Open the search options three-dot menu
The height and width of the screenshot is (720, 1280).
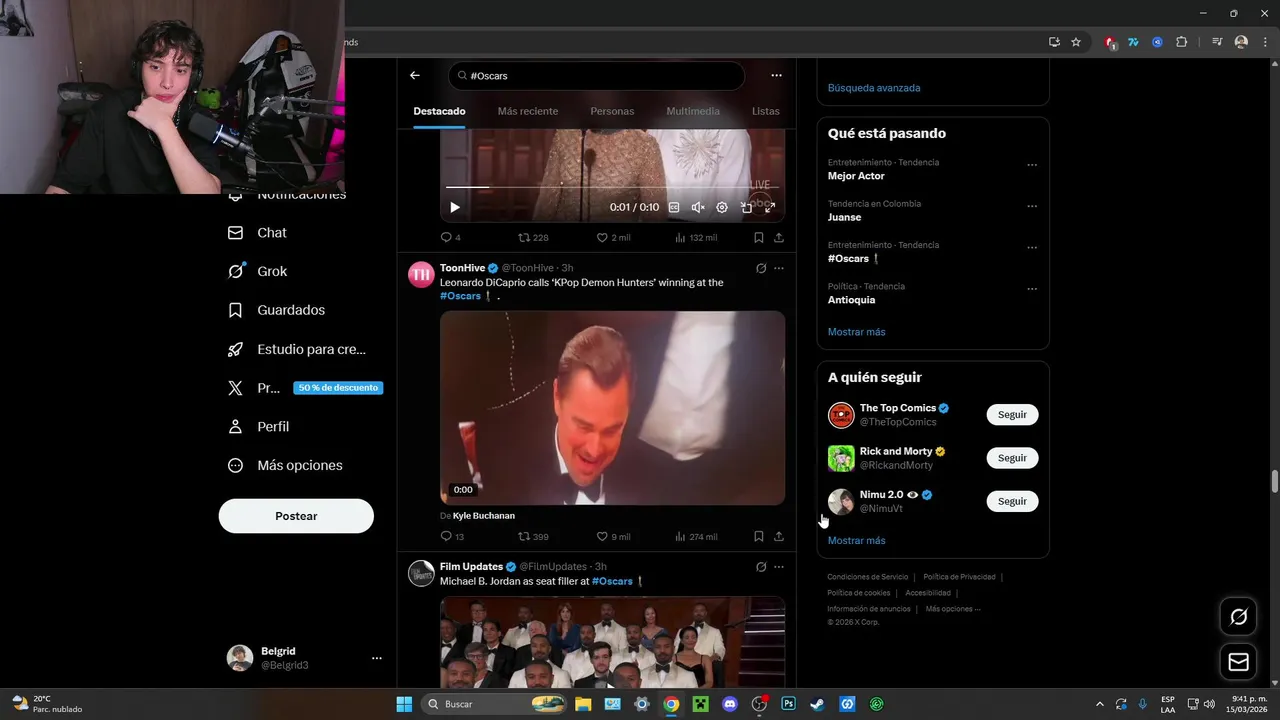(776, 75)
